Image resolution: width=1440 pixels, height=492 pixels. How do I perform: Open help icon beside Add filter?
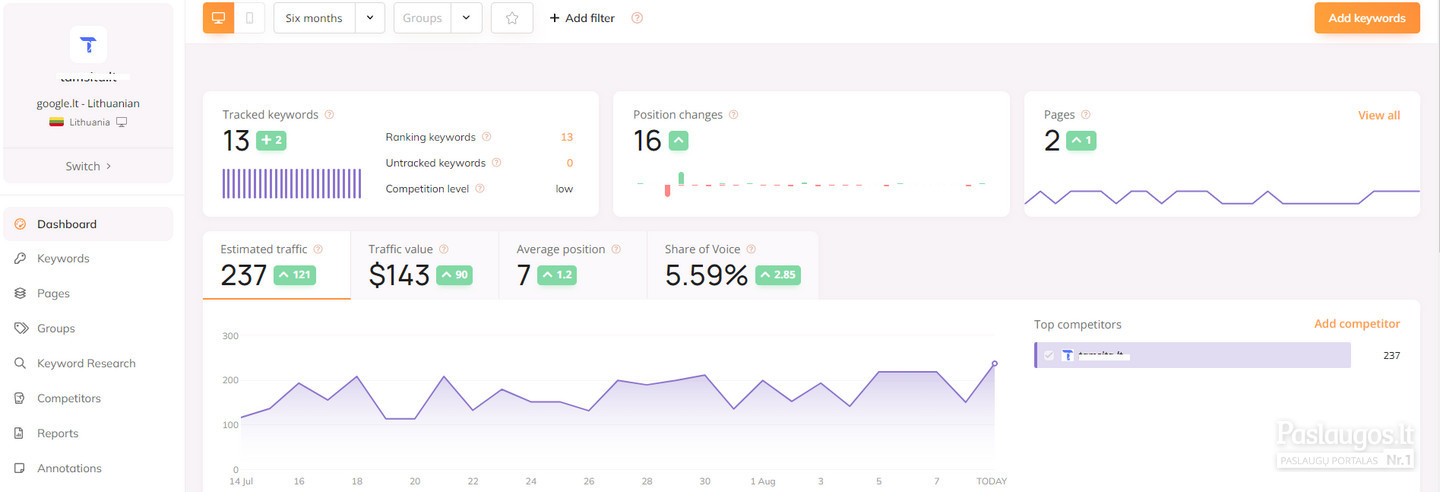637,18
